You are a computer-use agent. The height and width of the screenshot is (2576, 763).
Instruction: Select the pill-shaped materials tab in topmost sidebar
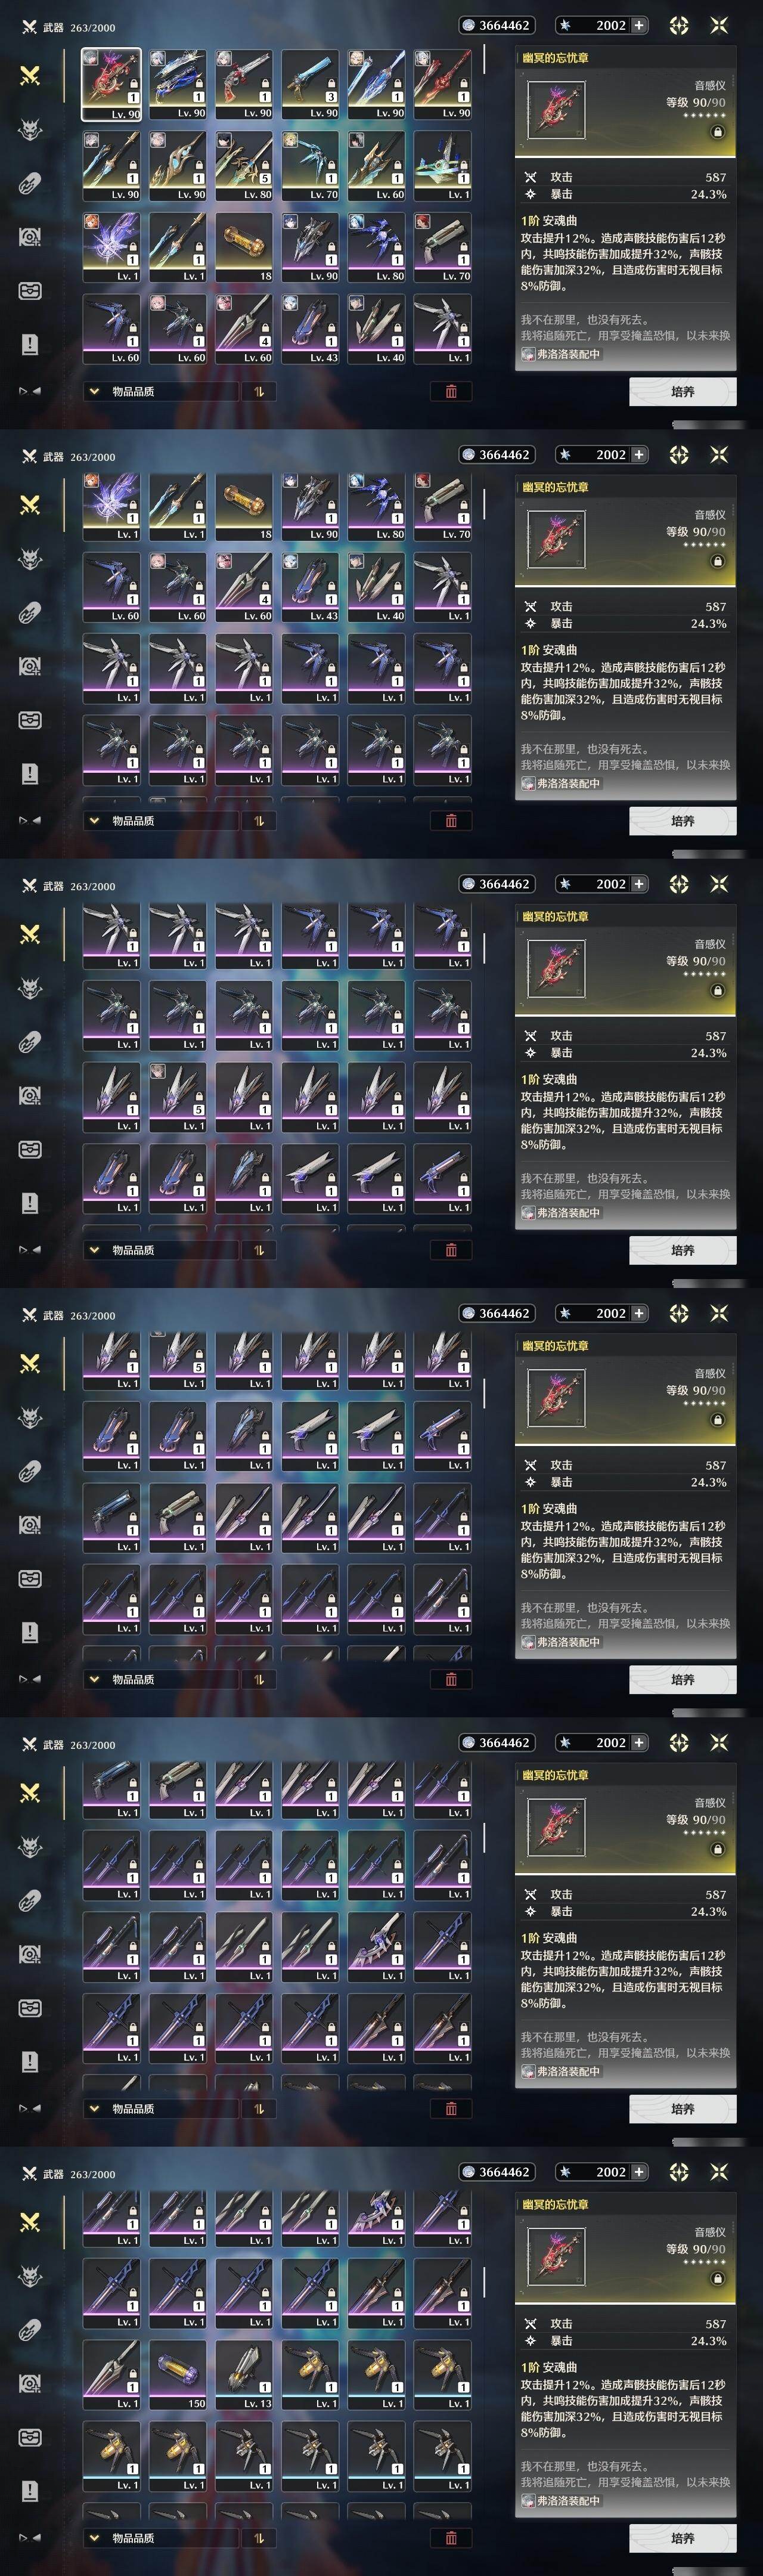tap(30, 183)
